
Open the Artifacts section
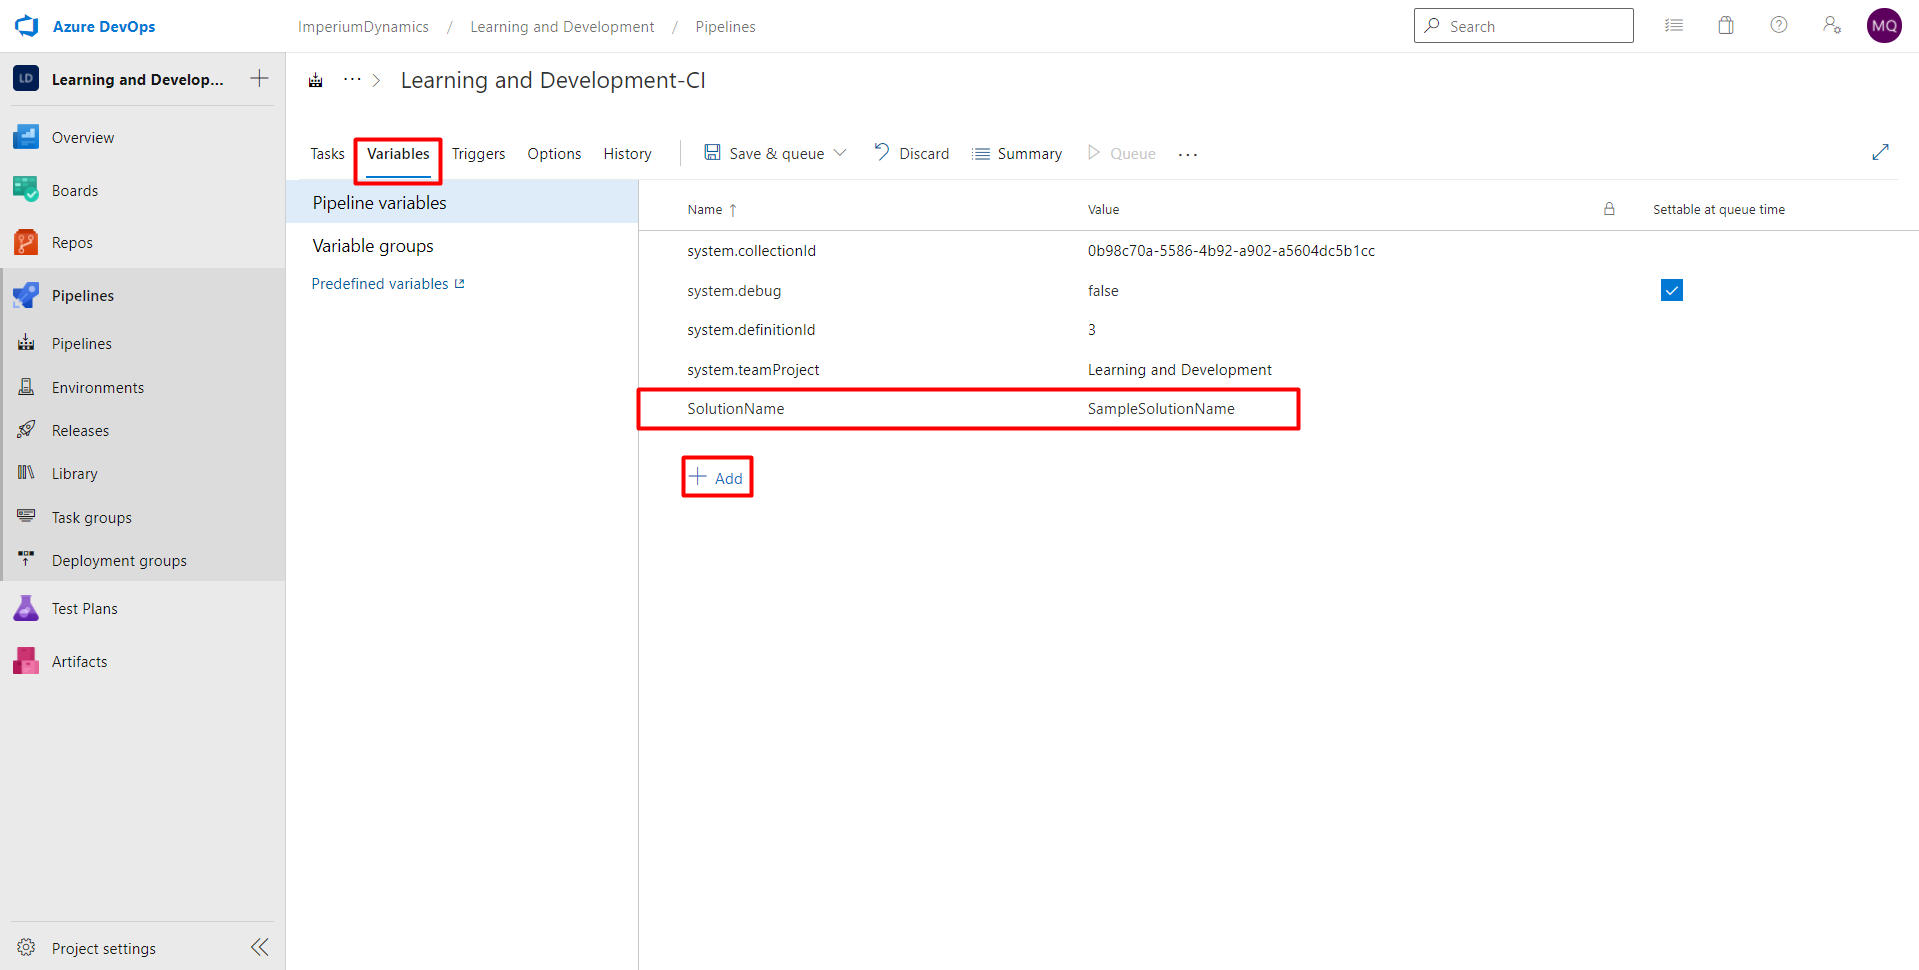coord(25,660)
